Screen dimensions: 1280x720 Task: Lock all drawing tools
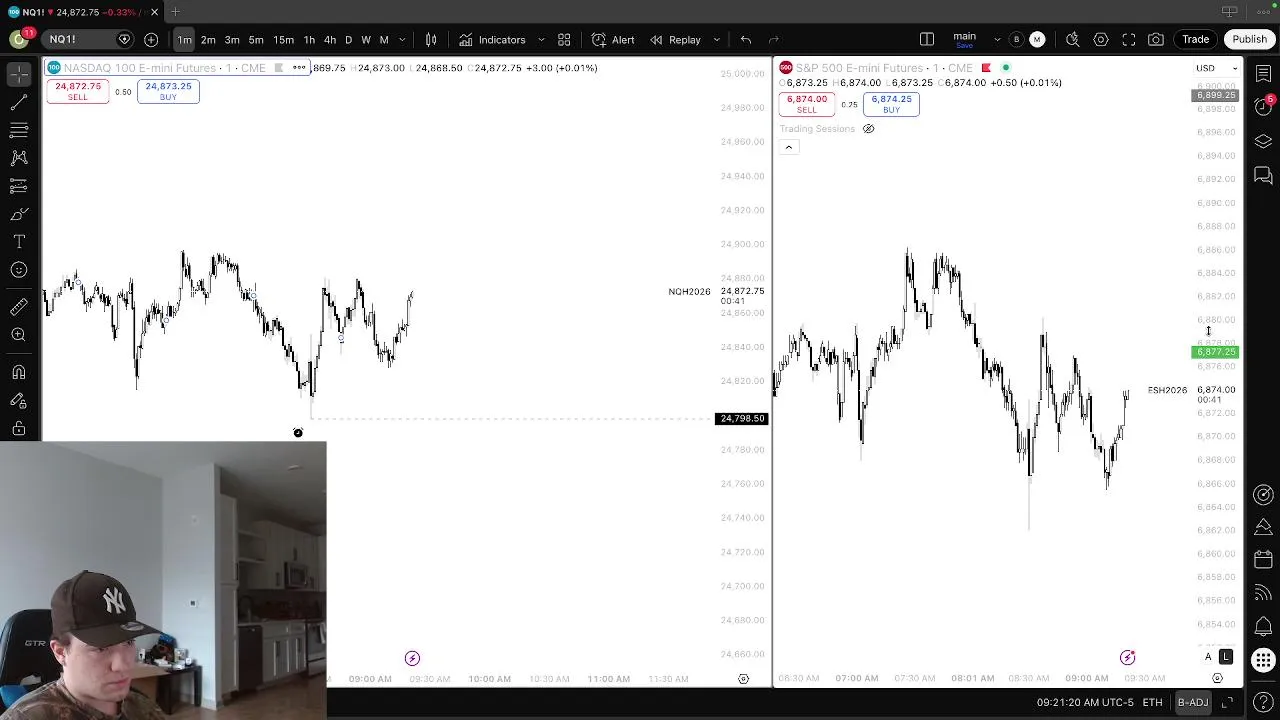(x=18, y=428)
